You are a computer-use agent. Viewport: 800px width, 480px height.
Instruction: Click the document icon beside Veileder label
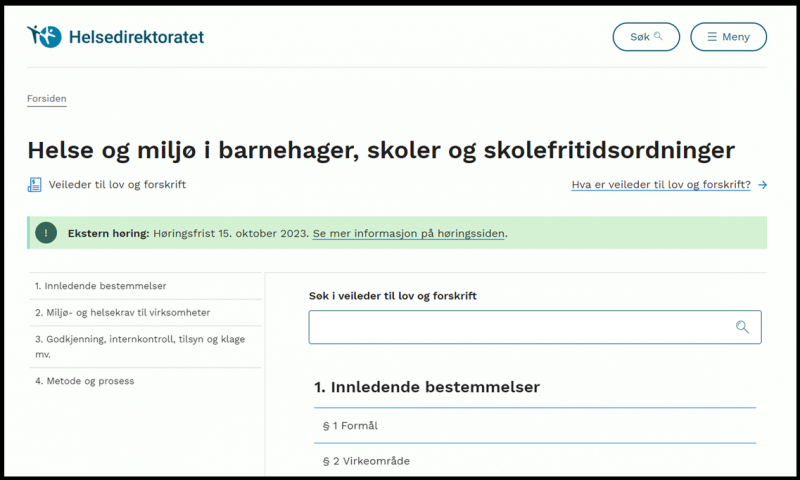pos(35,185)
